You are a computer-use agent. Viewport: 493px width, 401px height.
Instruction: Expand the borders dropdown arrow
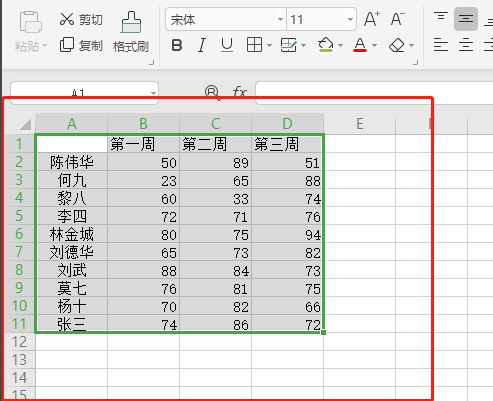[x=269, y=45]
